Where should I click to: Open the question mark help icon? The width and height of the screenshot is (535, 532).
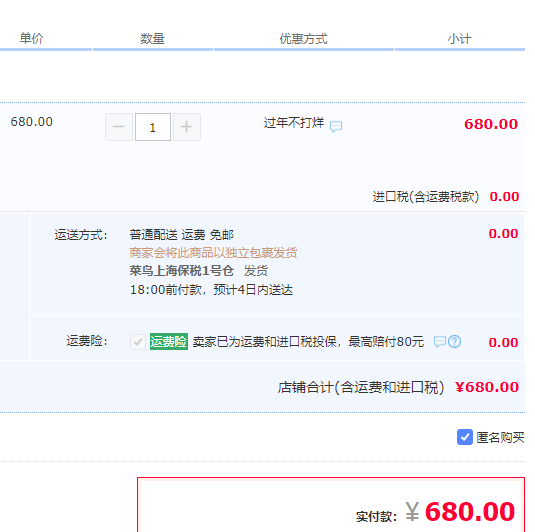coord(454,341)
